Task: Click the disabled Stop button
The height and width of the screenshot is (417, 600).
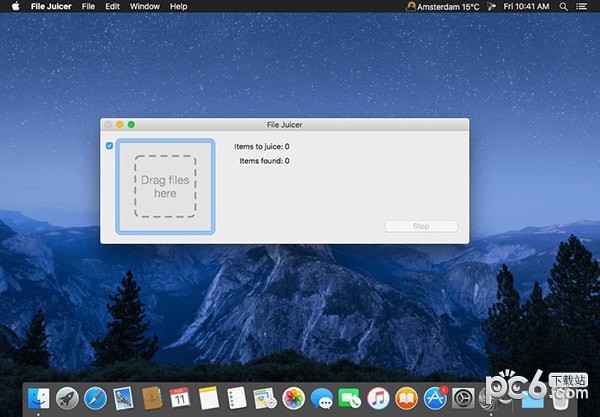Action: pos(421,226)
